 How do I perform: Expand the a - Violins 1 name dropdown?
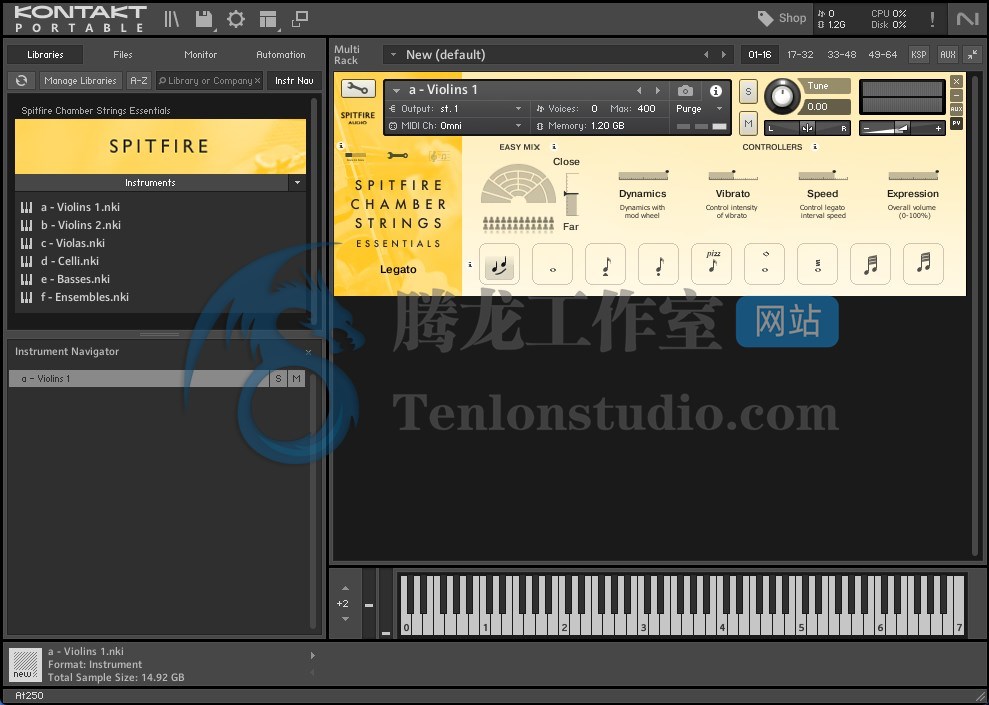pos(397,90)
